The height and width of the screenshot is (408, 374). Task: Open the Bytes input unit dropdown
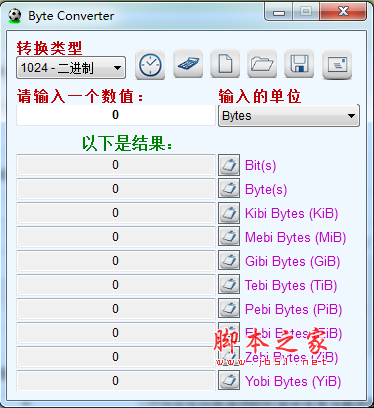point(289,116)
